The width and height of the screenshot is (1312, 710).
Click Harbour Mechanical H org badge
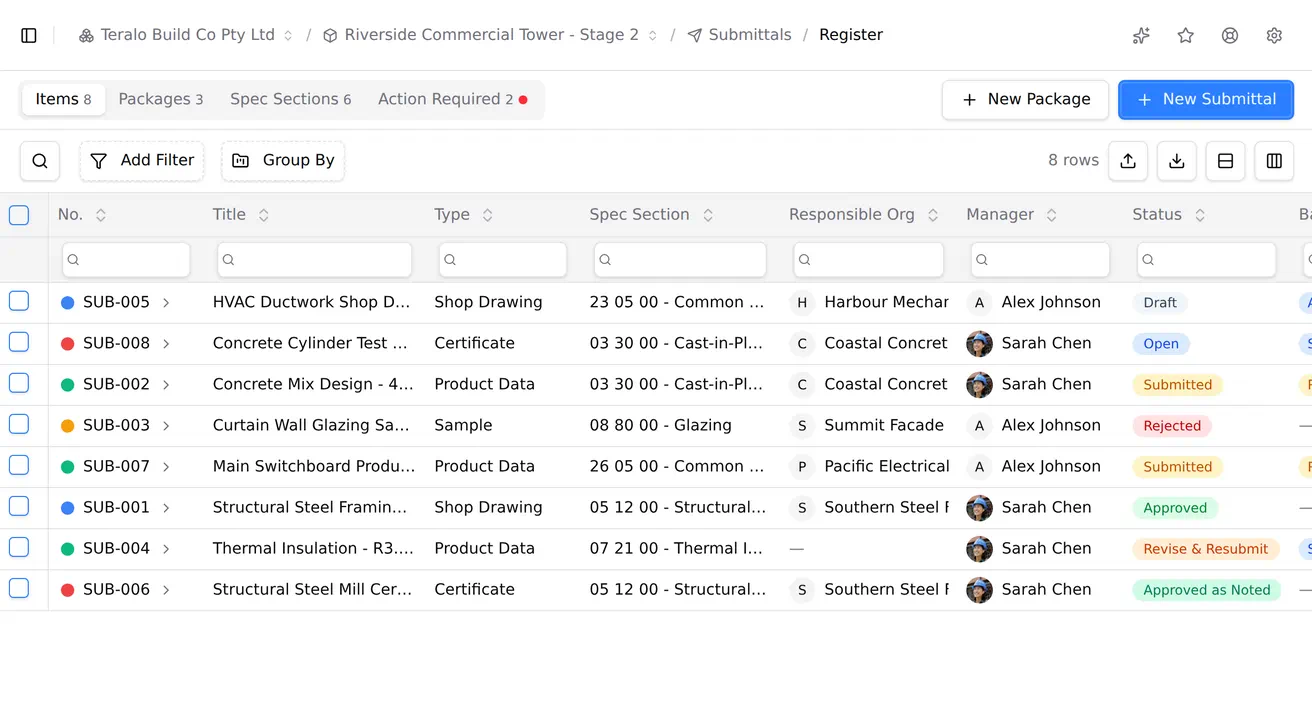(802, 303)
